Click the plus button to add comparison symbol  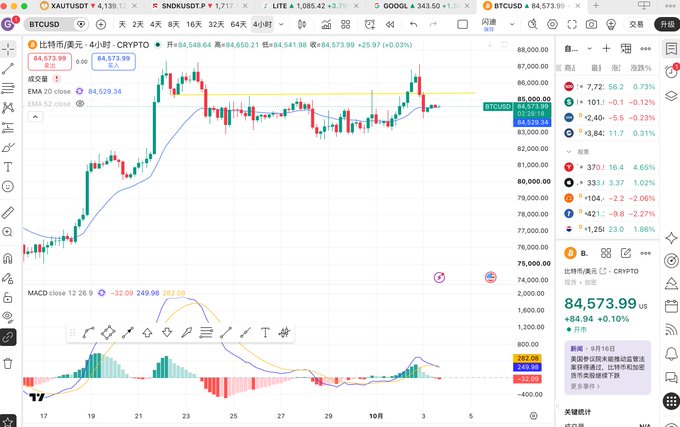(101, 24)
